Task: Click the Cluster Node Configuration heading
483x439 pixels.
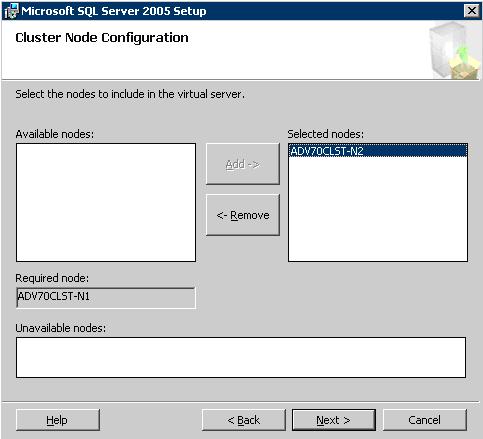Action: click(102, 38)
